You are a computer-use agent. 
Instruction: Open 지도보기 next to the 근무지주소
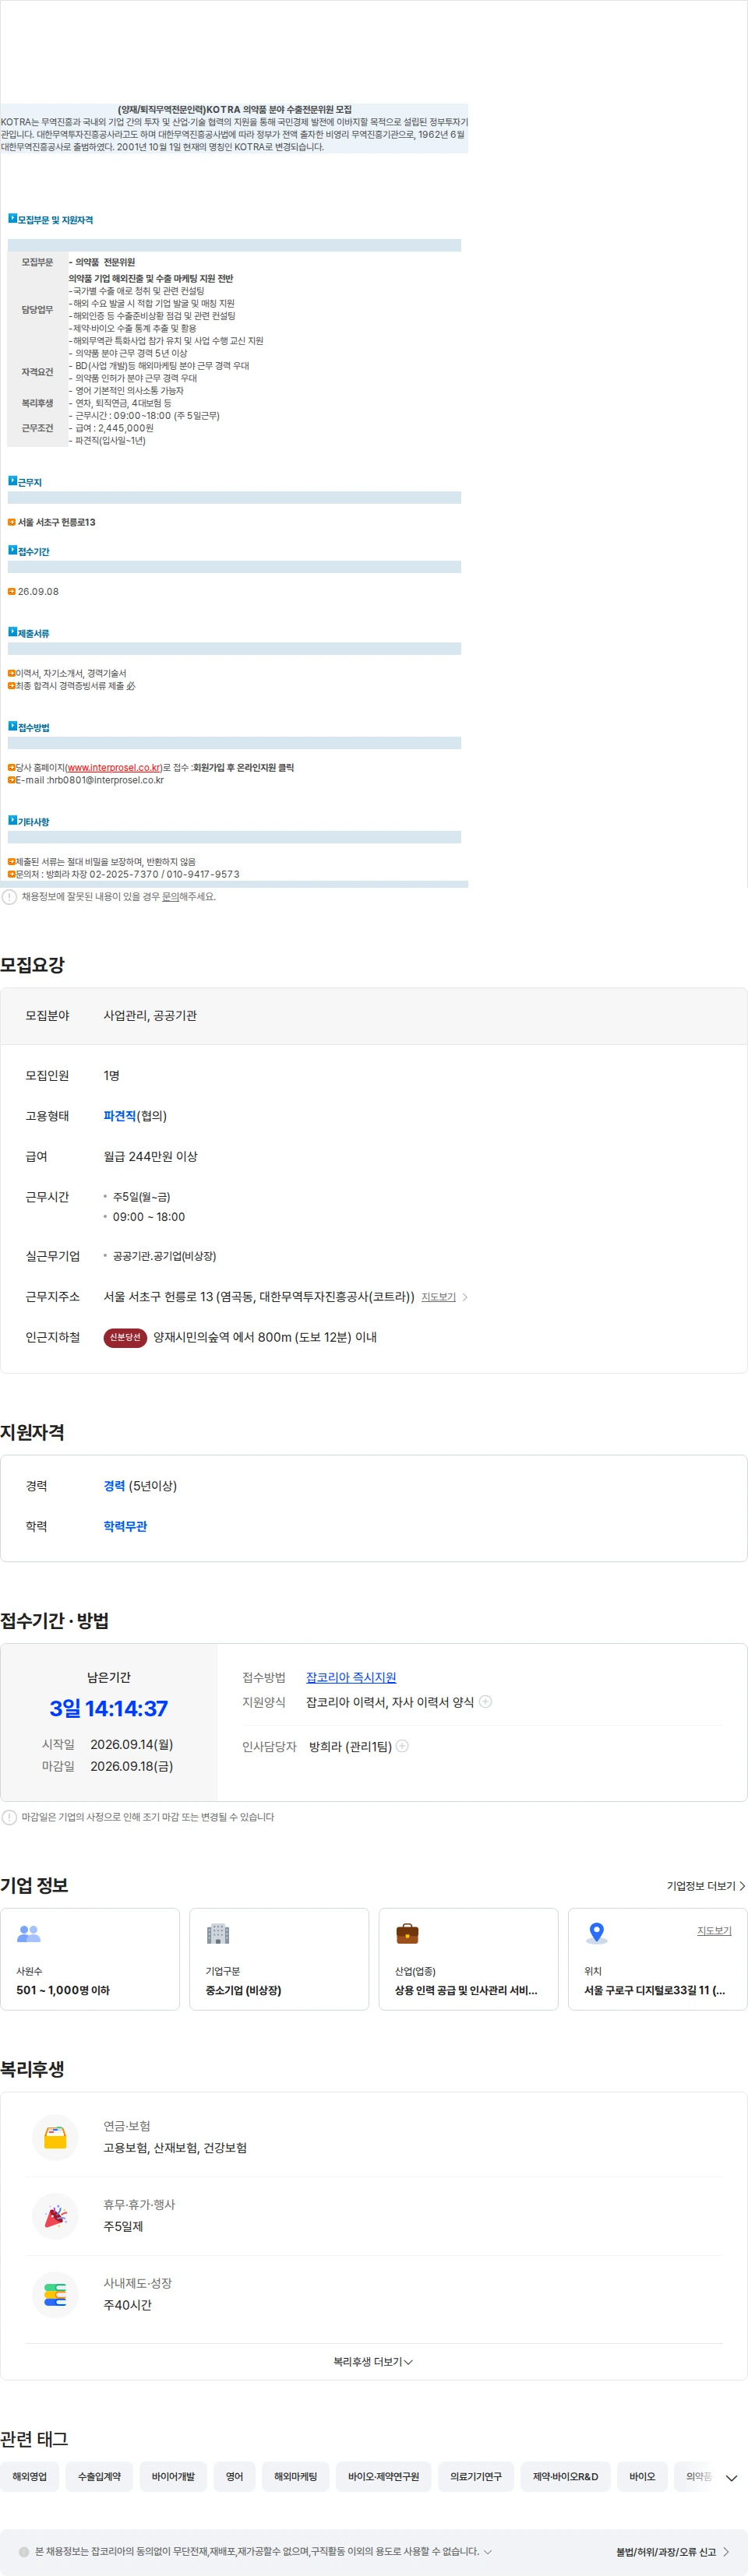click(x=438, y=1296)
